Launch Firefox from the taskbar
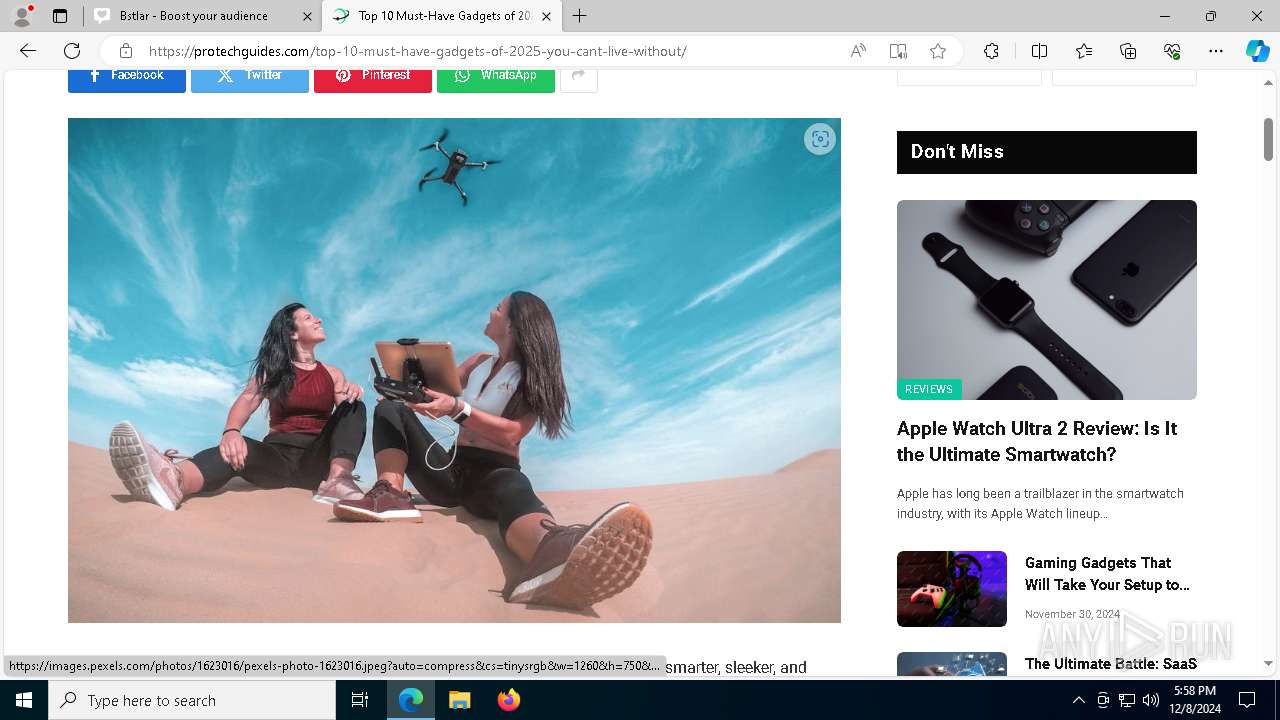This screenshot has height=720, width=1280. [x=508, y=700]
